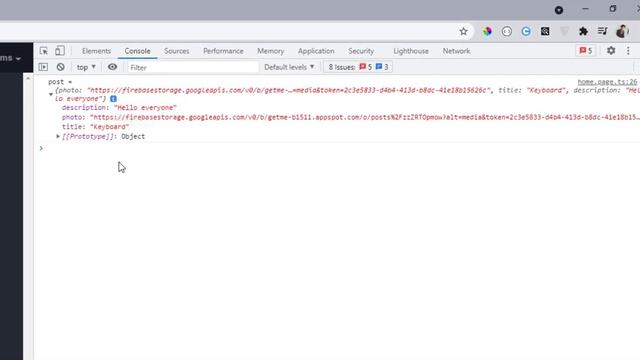Activate the inspect element picker icon
This screenshot has width=640, height=360.
[44, 51]
